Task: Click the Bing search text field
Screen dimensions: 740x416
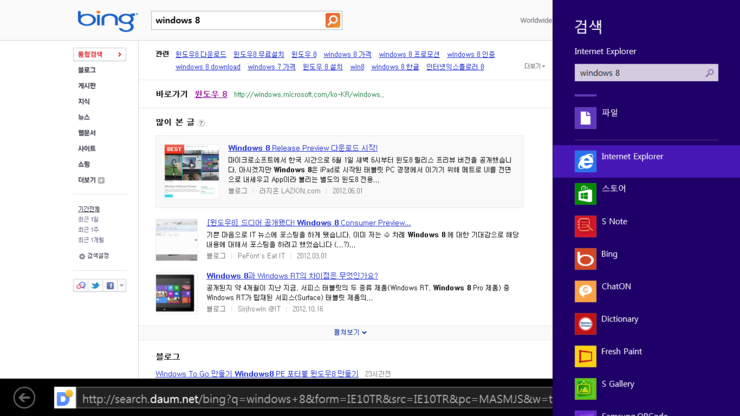Action: point(237,20)
